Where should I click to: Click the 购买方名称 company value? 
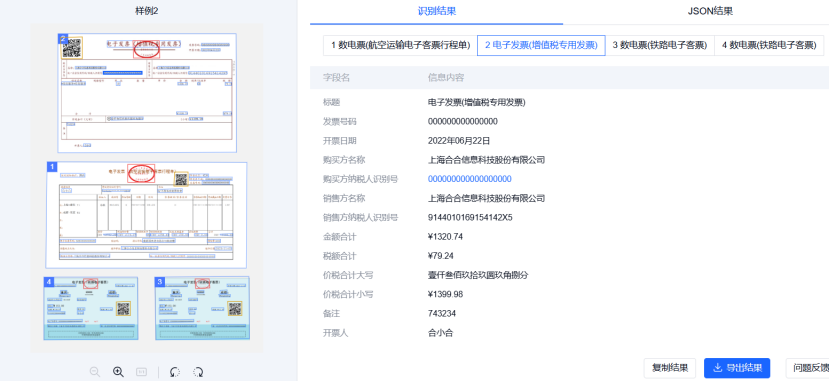[x=486, y=160]
